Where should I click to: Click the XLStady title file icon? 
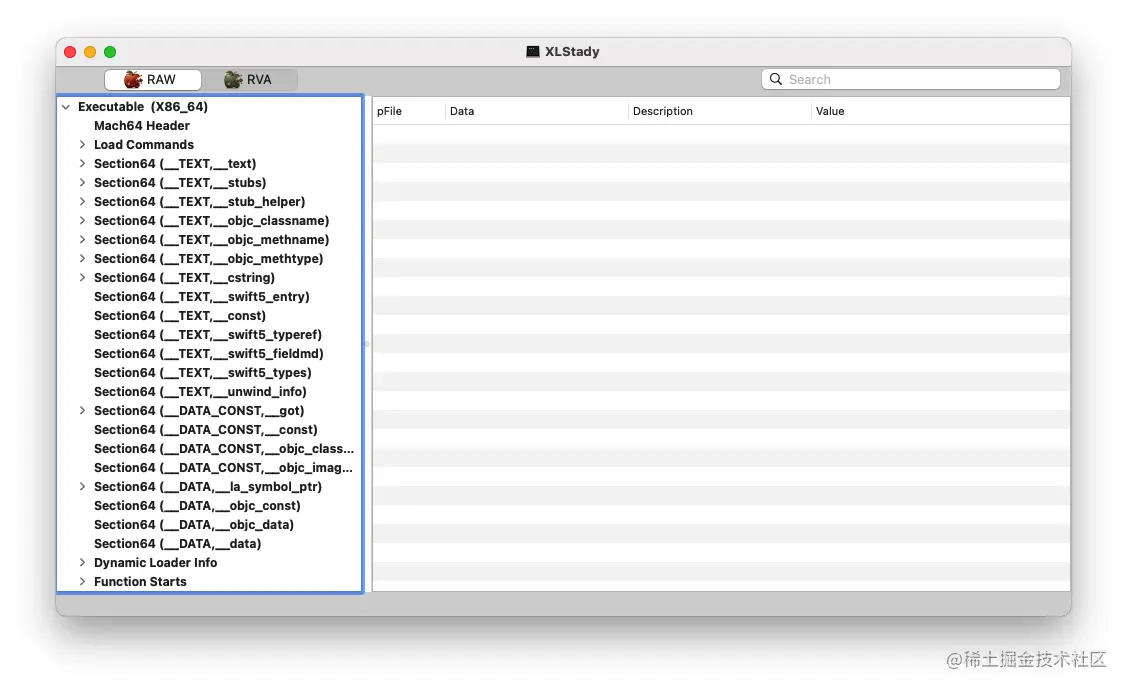tap(533, 52)
